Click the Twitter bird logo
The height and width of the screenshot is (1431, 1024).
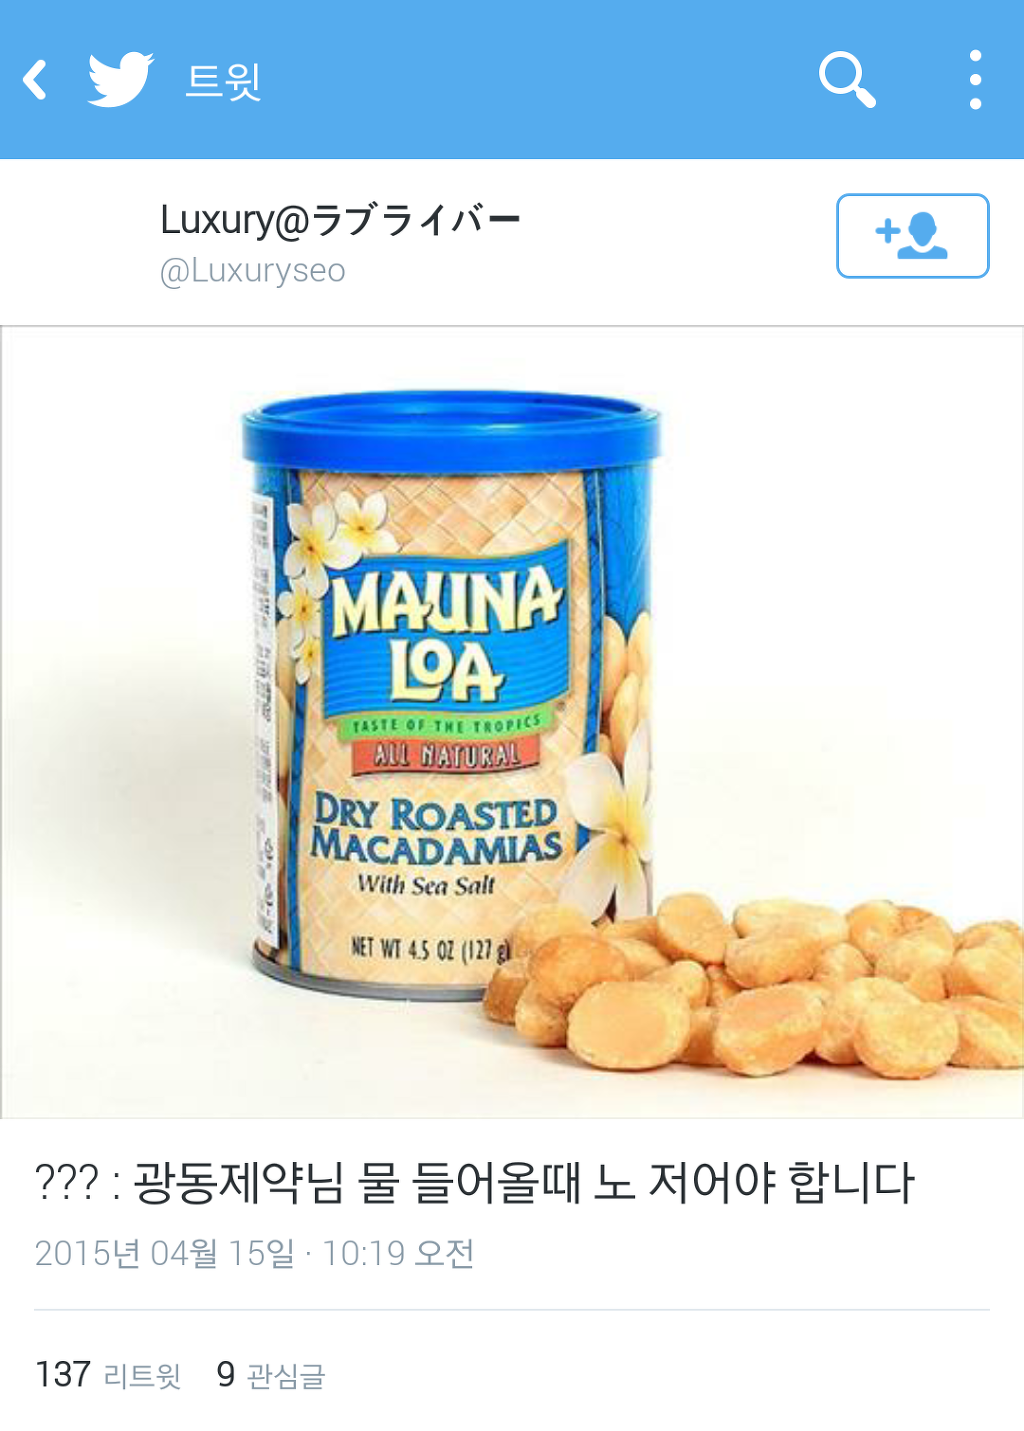[121, 79]
